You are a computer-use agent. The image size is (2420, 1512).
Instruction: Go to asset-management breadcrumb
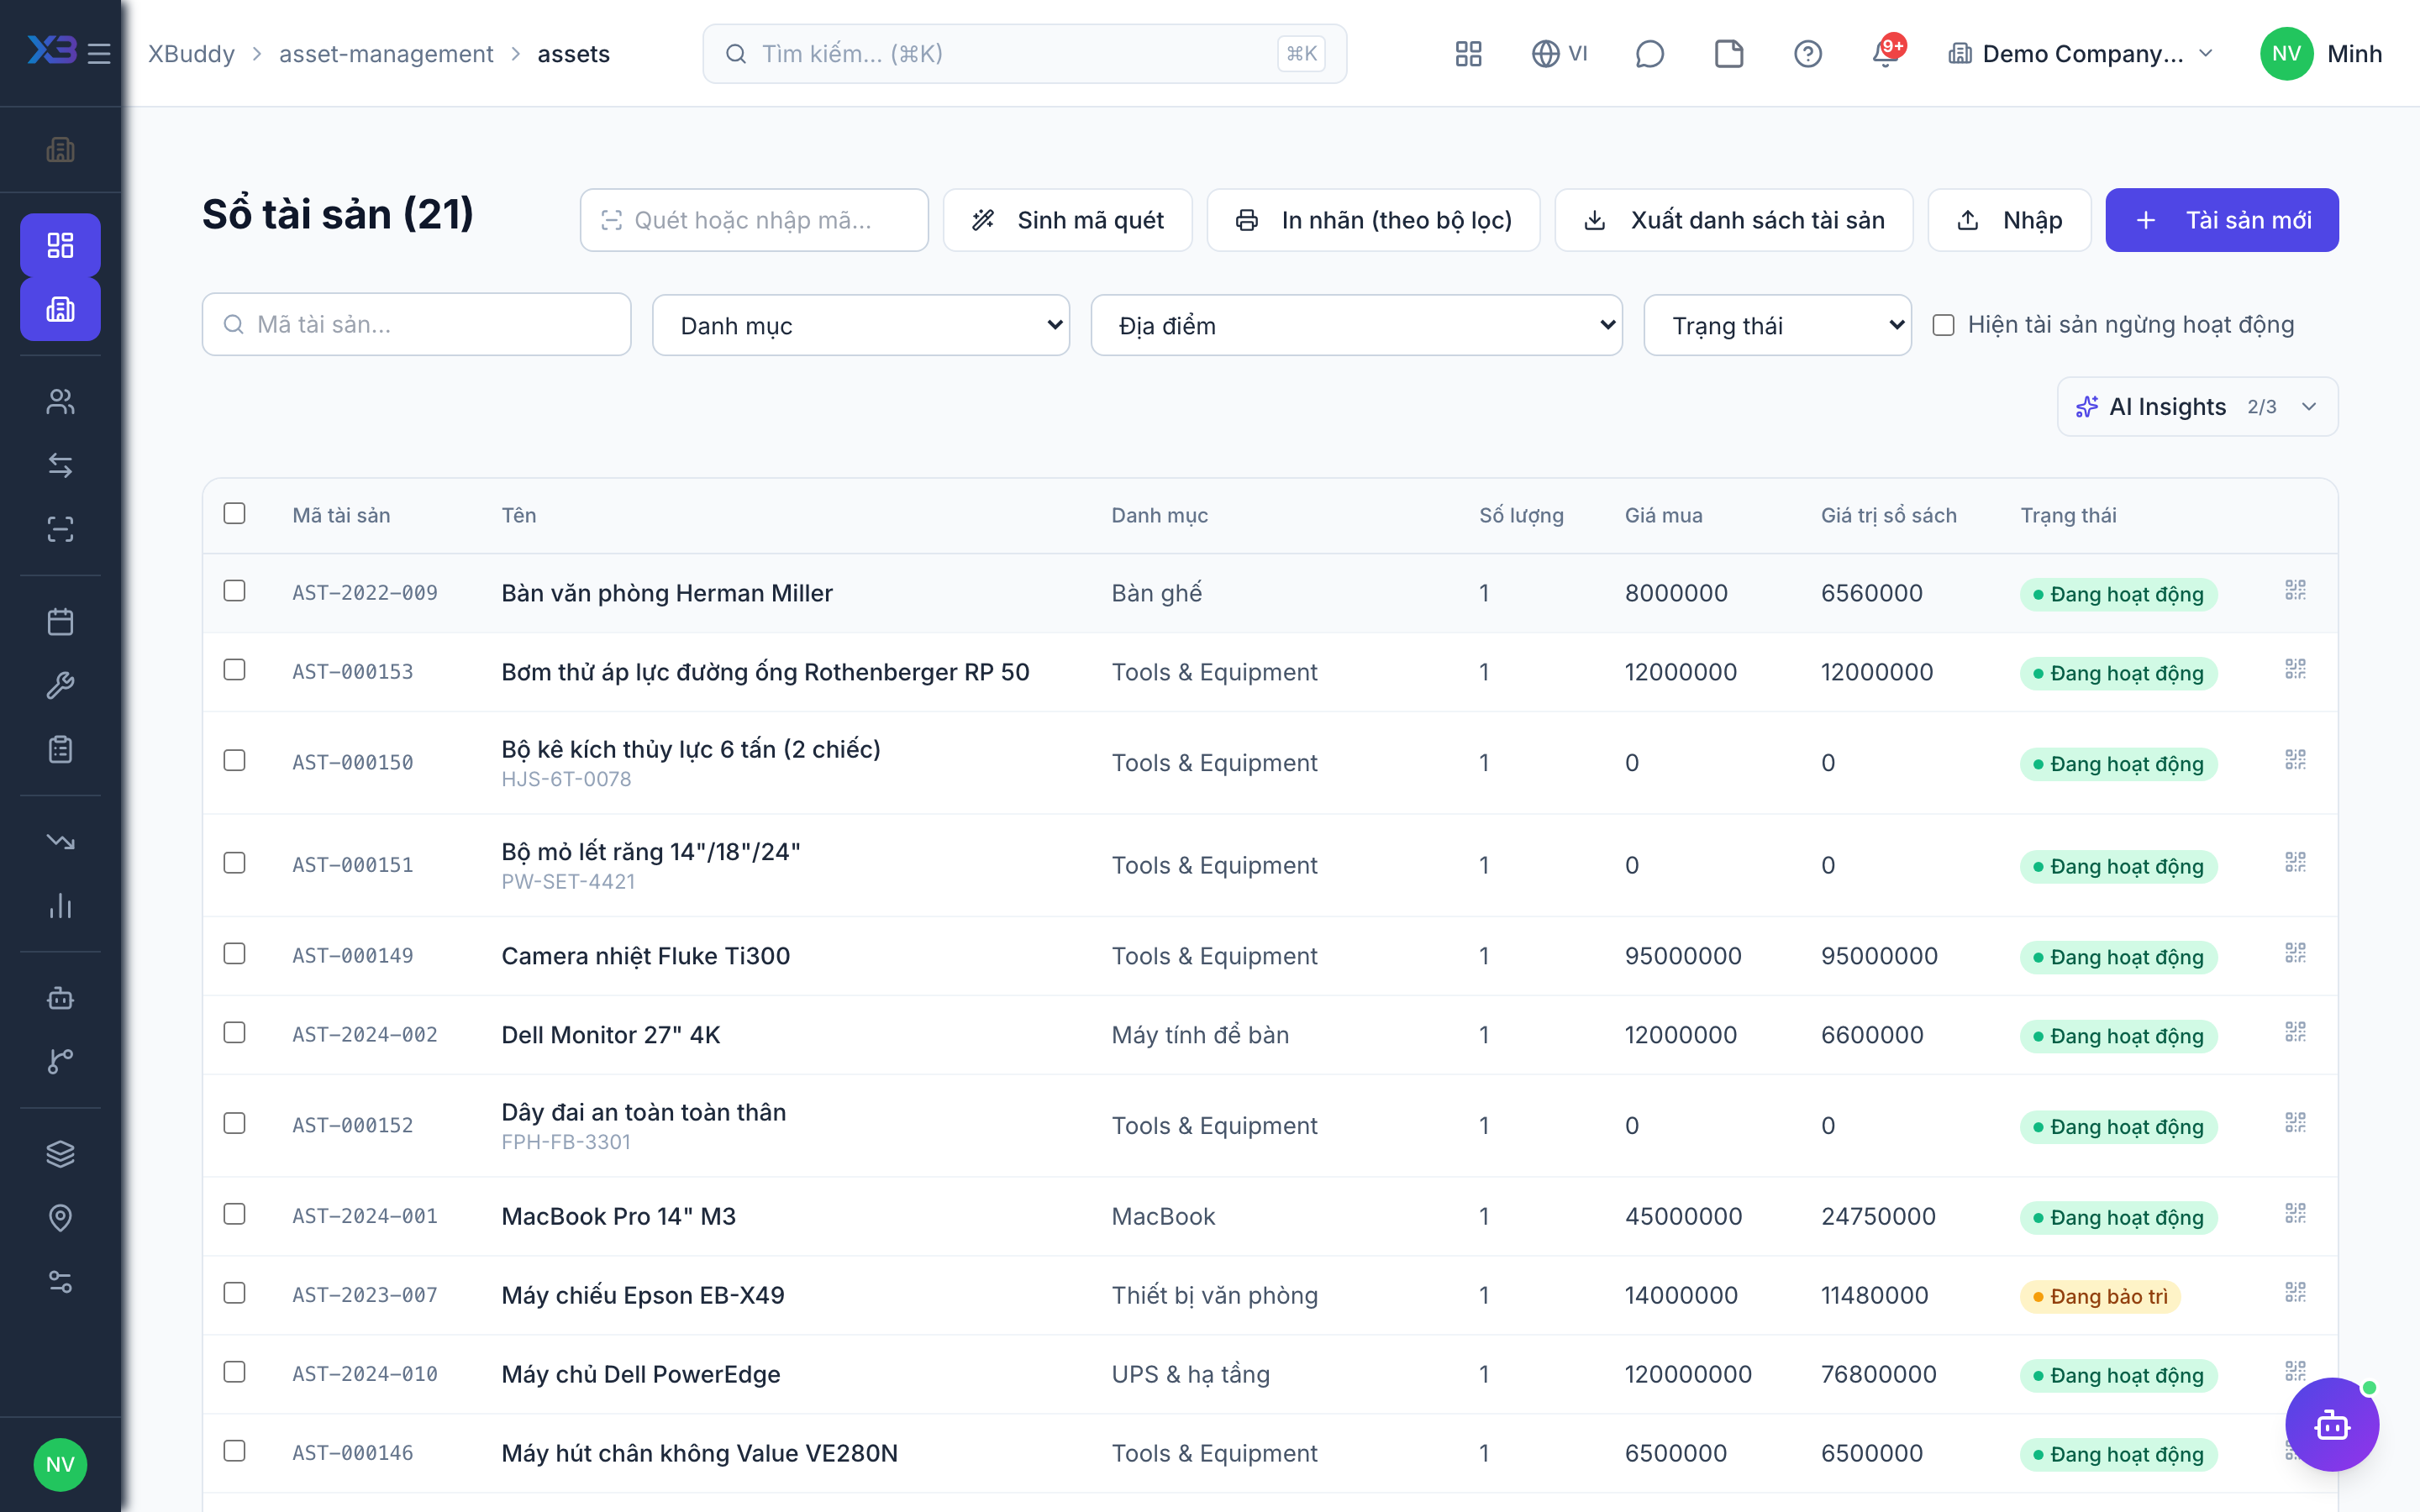pyautogui.click(x=386, y=54)
